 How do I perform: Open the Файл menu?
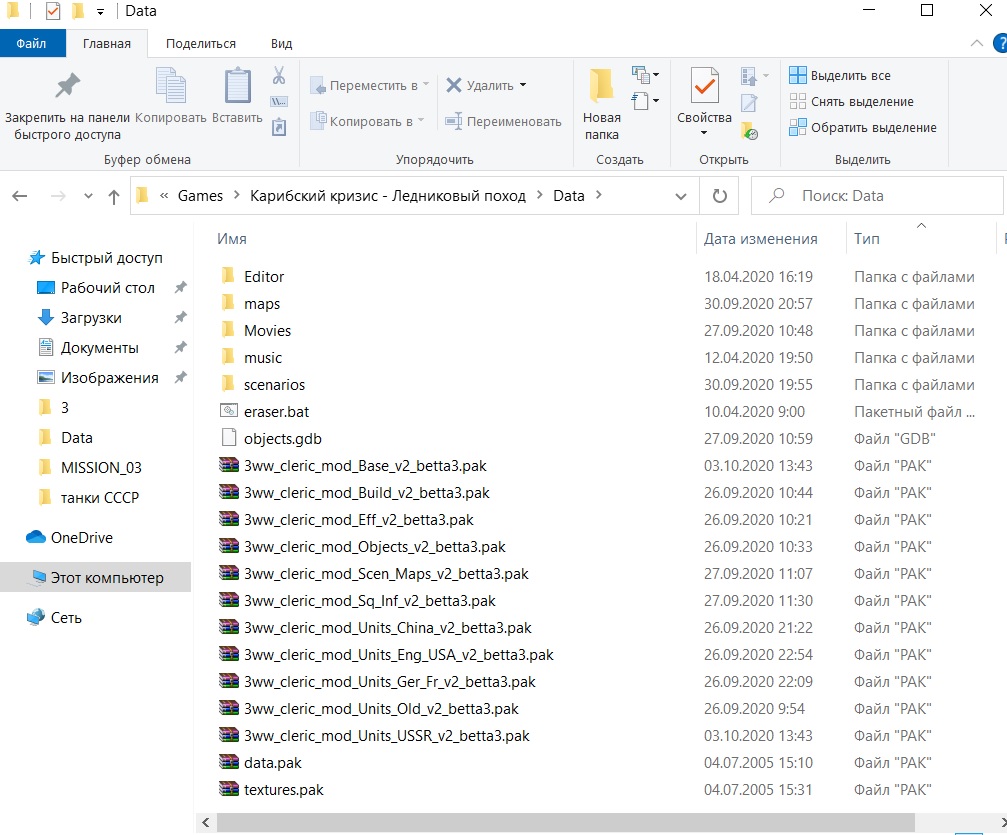tap(31, 44)
